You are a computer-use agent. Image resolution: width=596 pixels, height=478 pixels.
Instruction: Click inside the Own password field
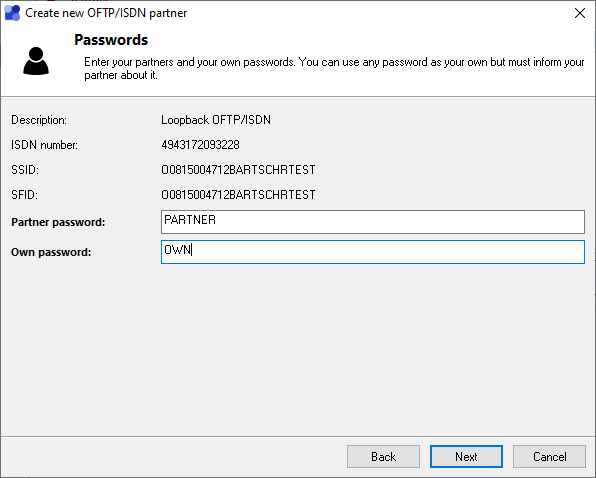tap(372, 252)
